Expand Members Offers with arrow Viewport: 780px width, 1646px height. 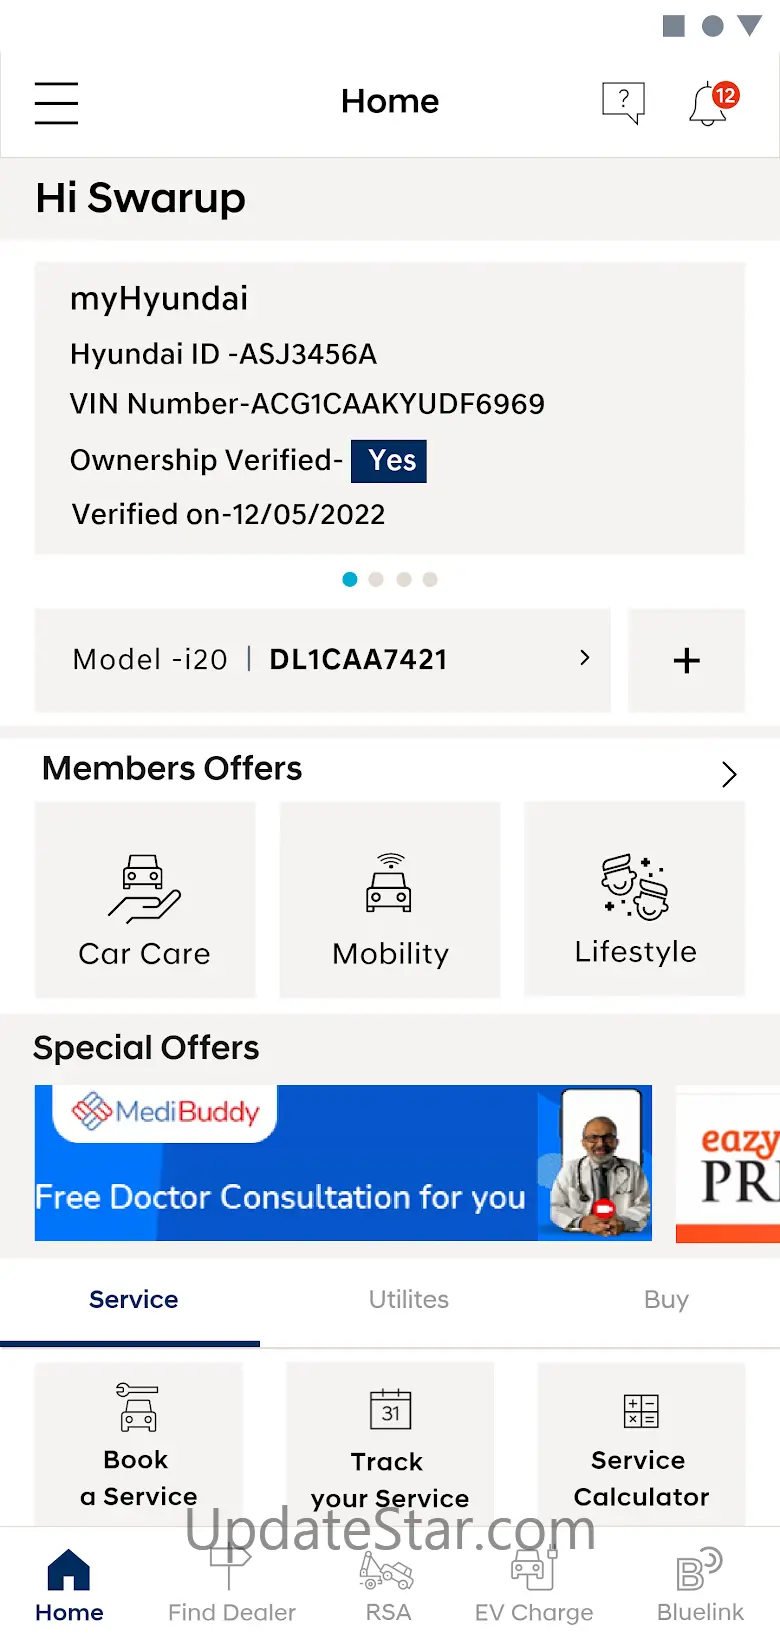[x=729, y=774]
